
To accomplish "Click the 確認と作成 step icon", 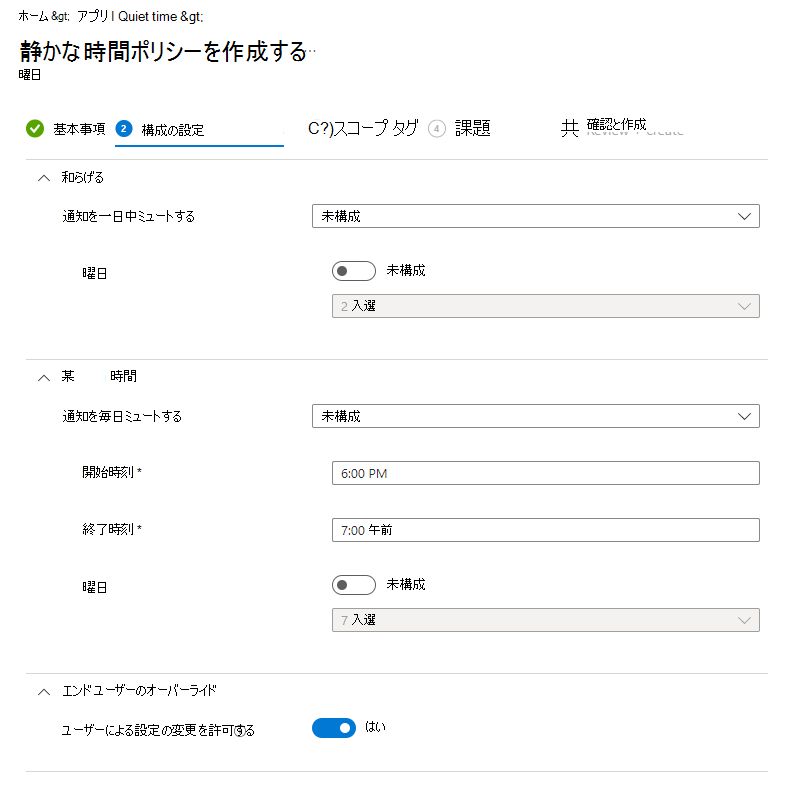I will coord(567,128).
